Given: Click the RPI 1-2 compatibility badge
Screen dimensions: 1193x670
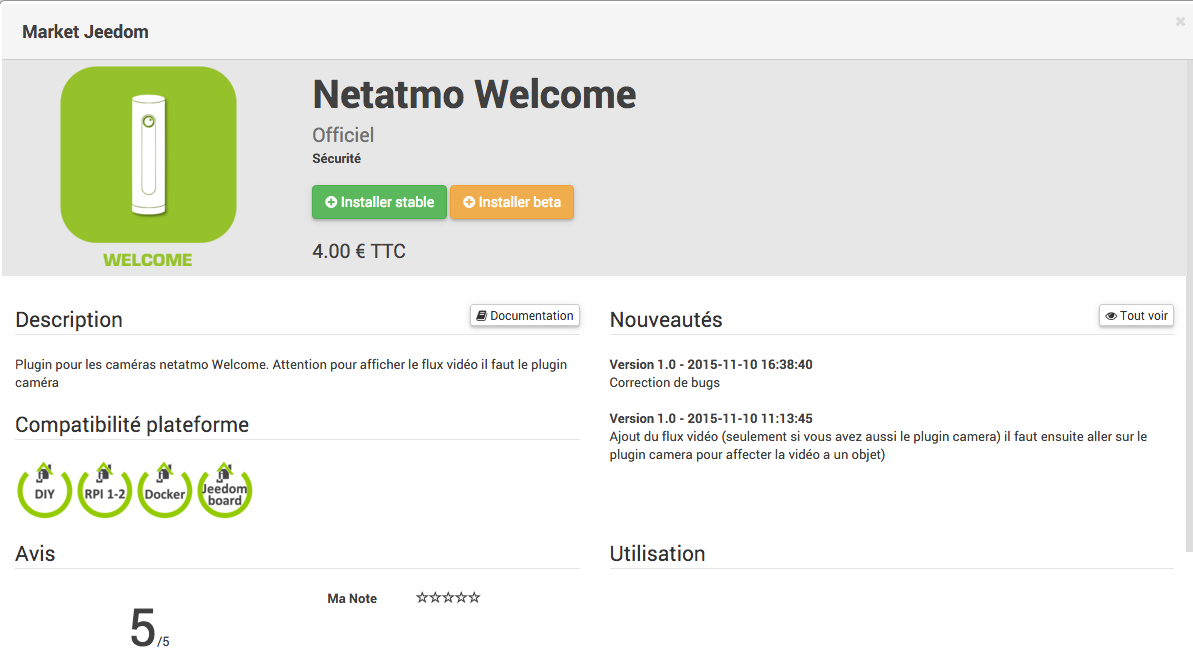Looking at the screenshot, I should (105, 490).
